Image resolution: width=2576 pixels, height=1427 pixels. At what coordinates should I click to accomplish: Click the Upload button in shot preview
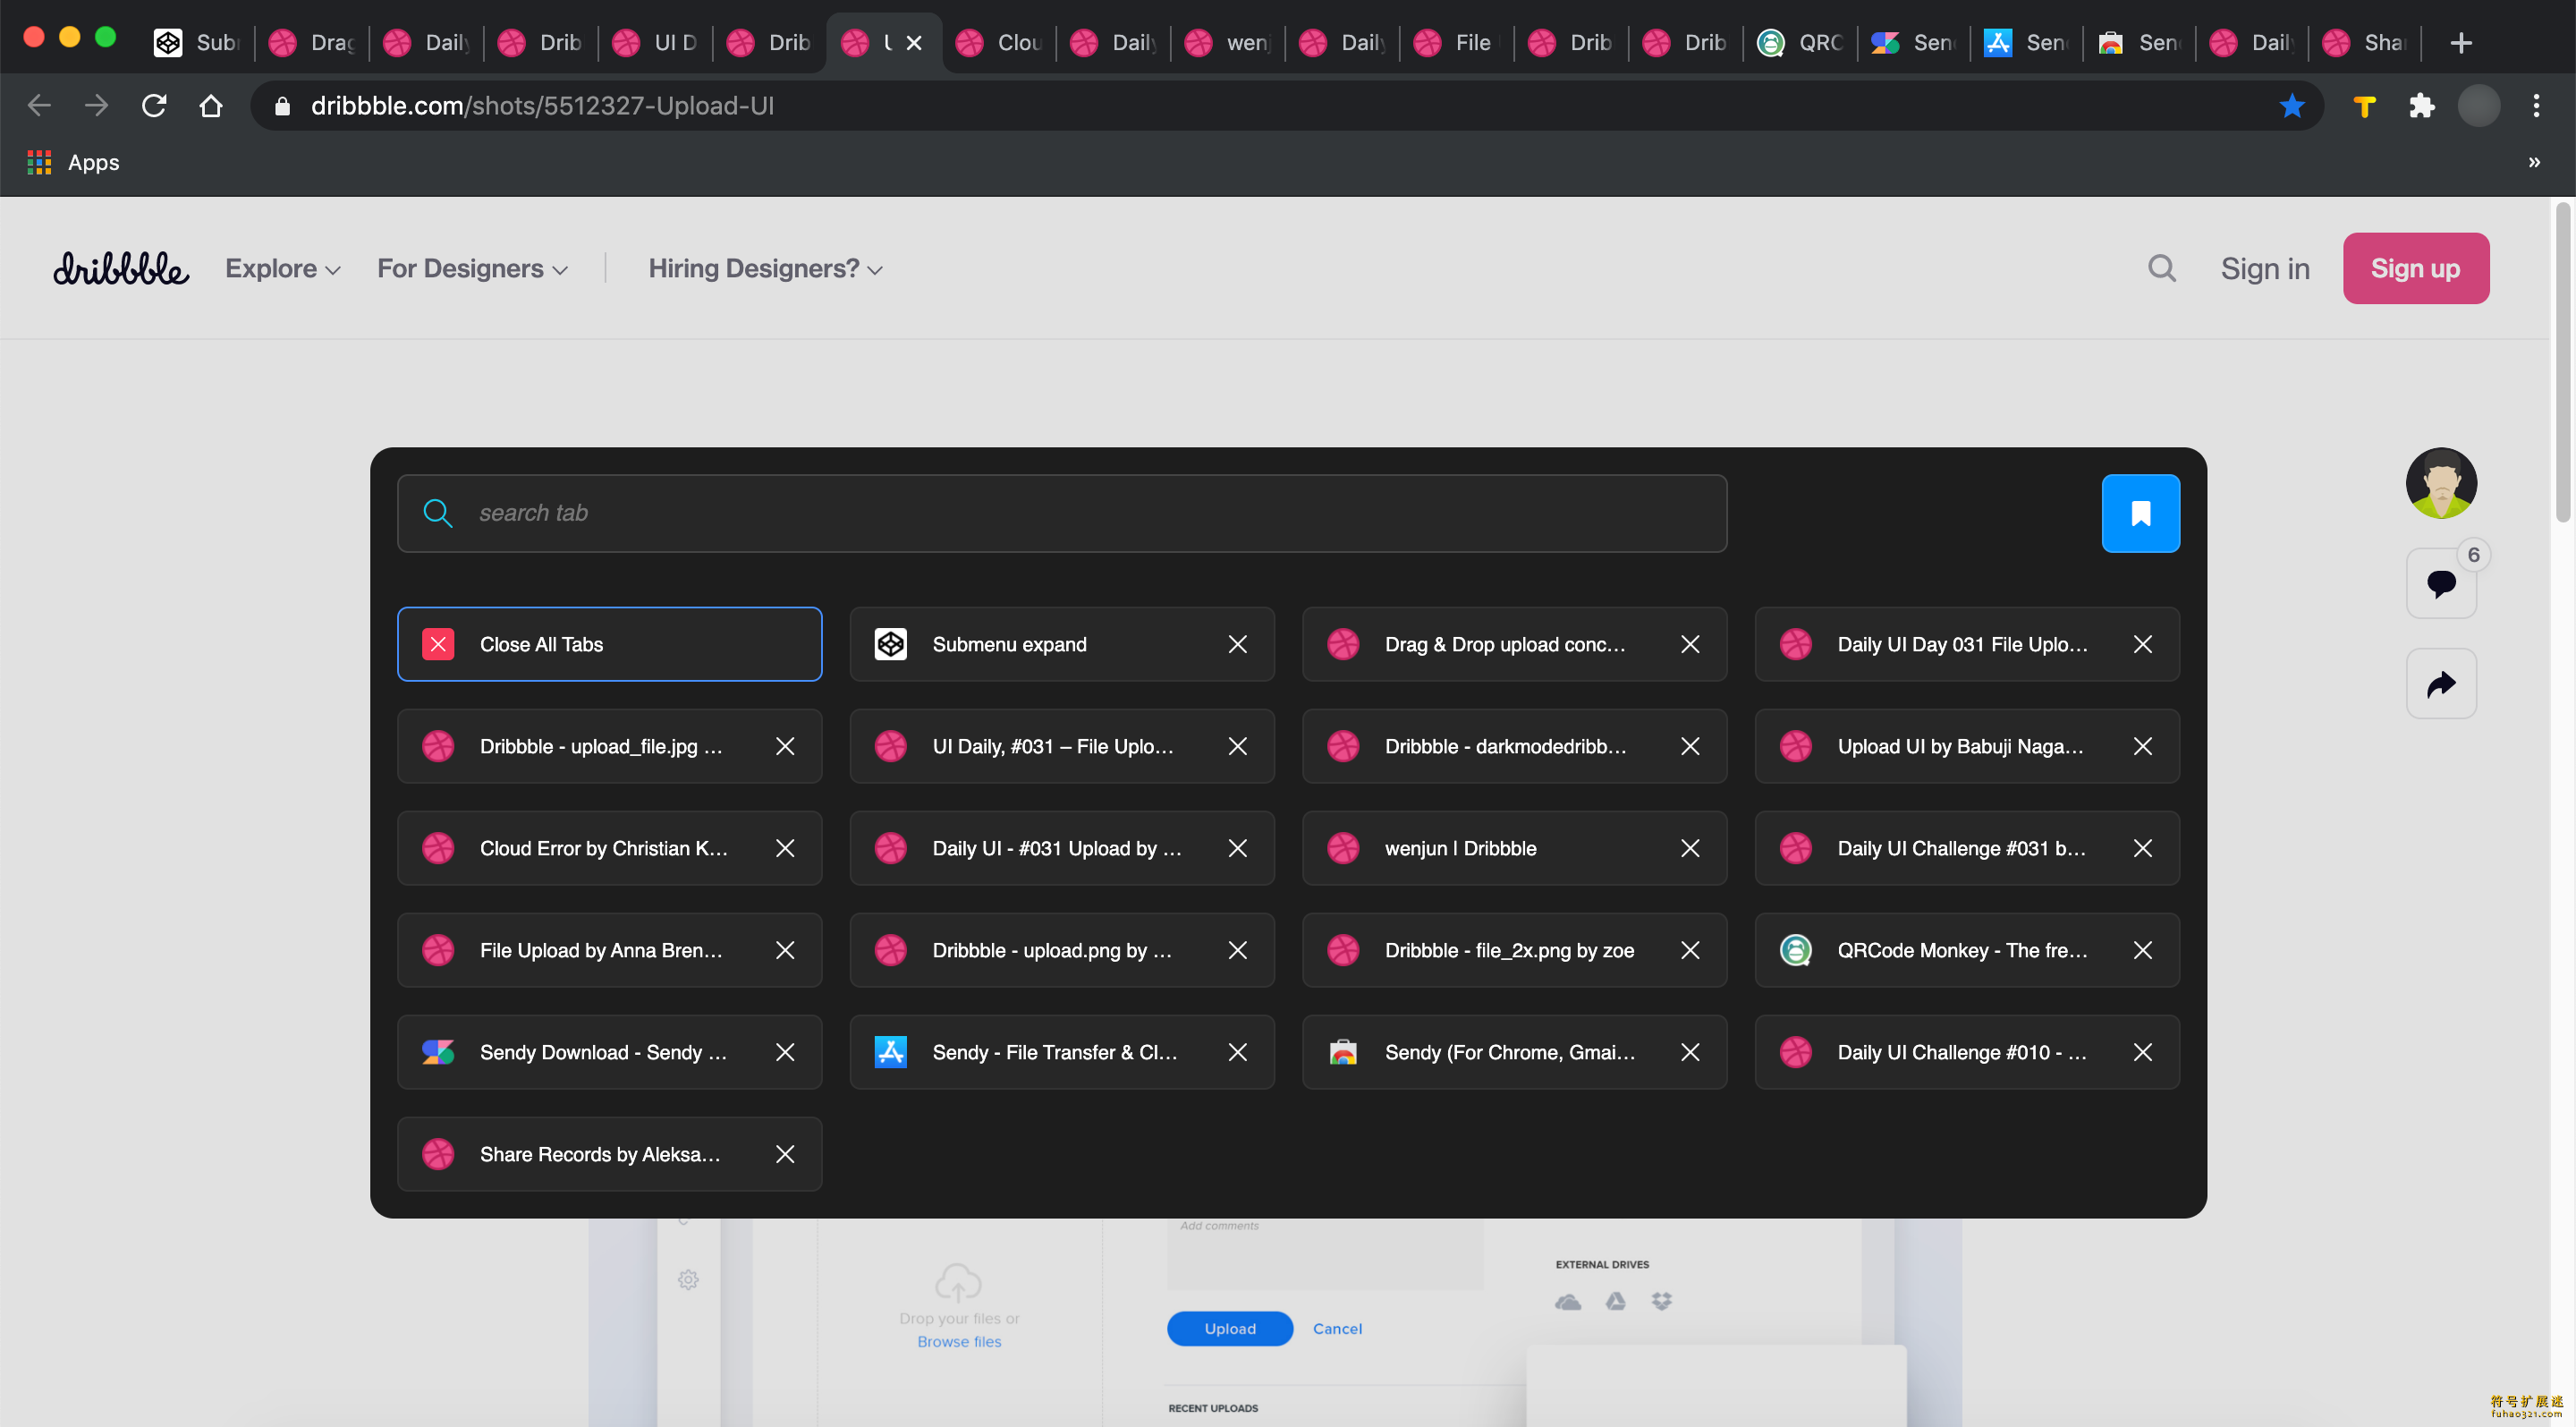click(1229, 1328)
